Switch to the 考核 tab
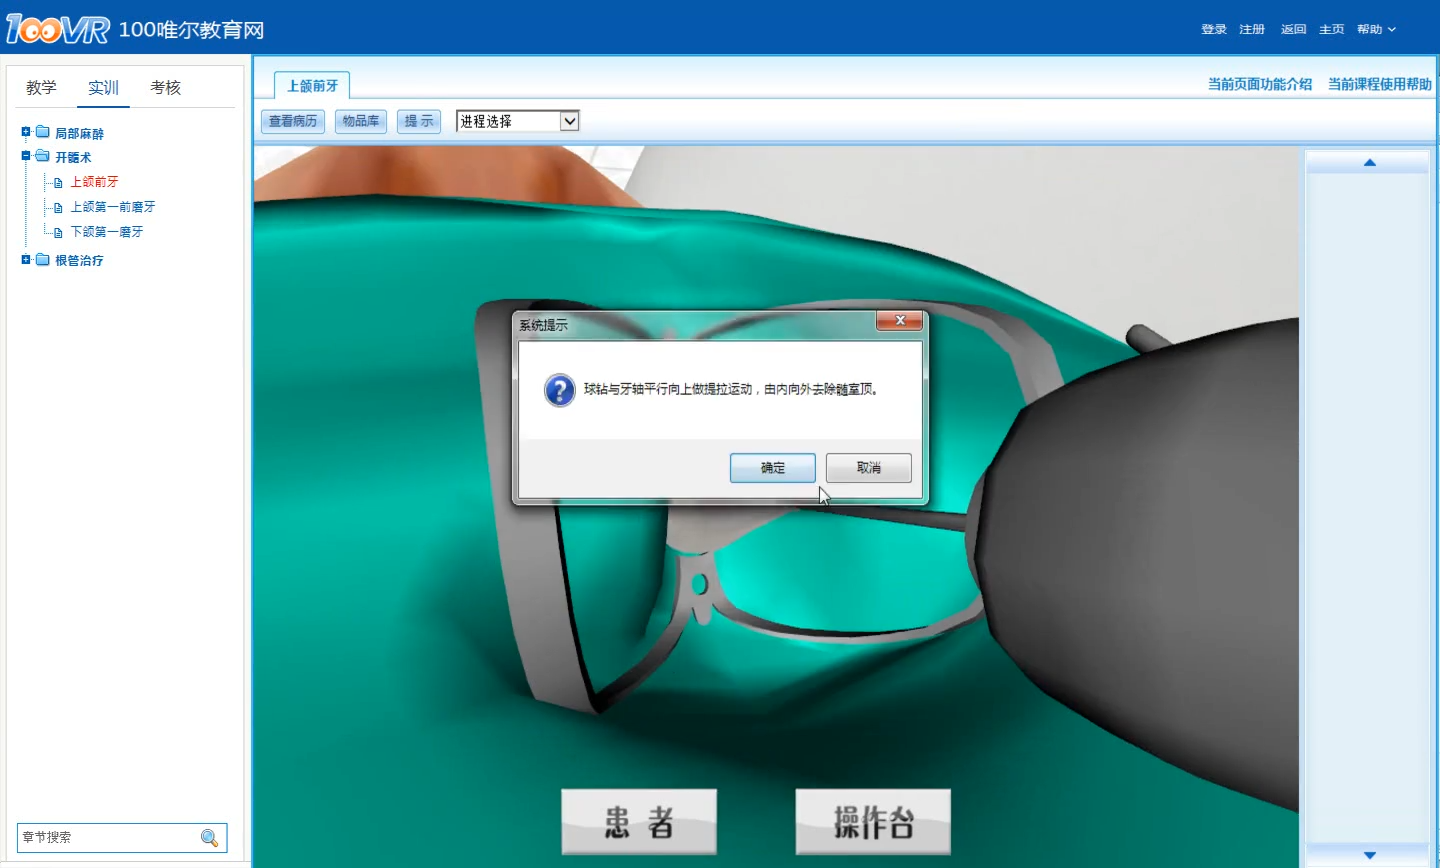 (165, 88)
